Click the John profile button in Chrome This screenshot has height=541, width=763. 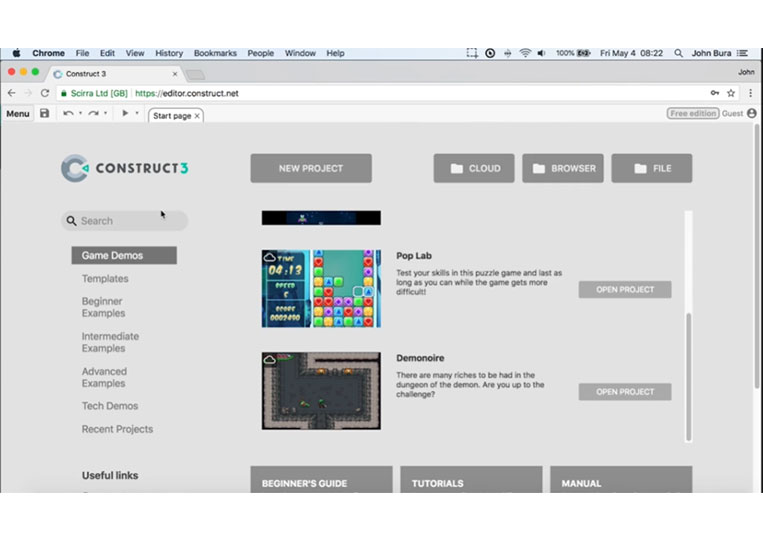pos(746,72)
